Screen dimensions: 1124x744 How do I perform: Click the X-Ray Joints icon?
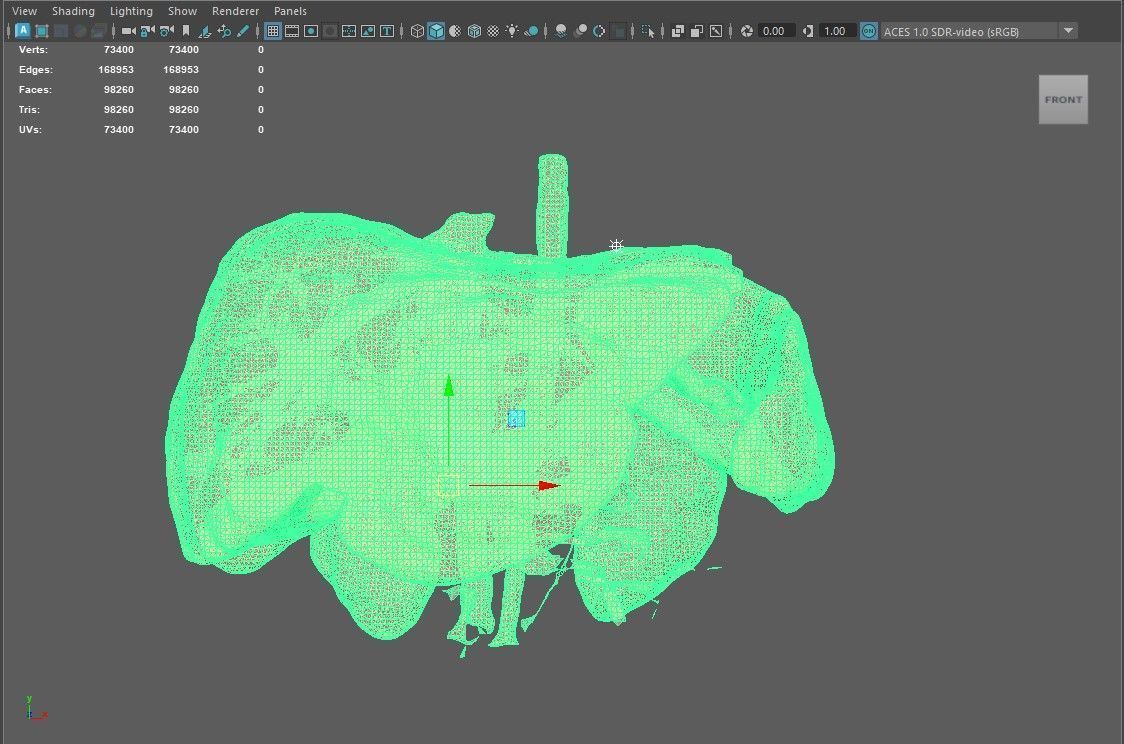pos(715,31)
